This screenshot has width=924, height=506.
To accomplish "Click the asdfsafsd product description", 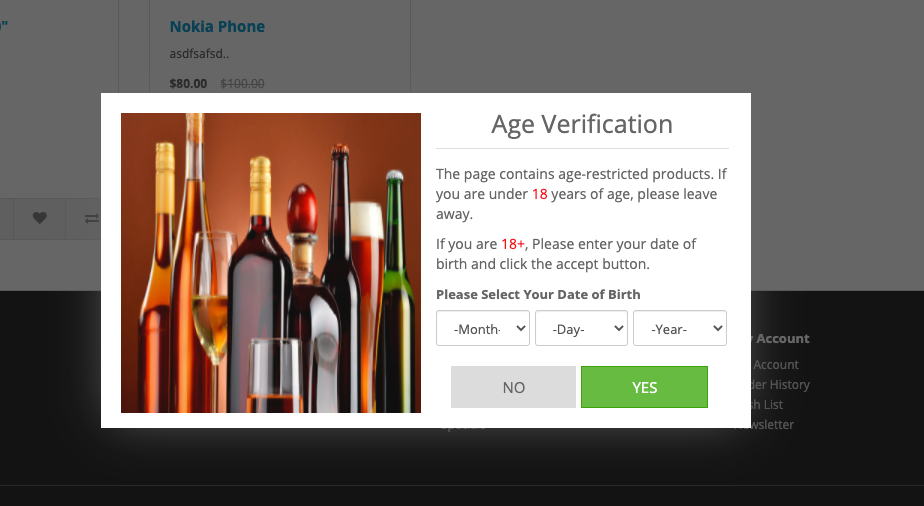I will tap(199, 54).
